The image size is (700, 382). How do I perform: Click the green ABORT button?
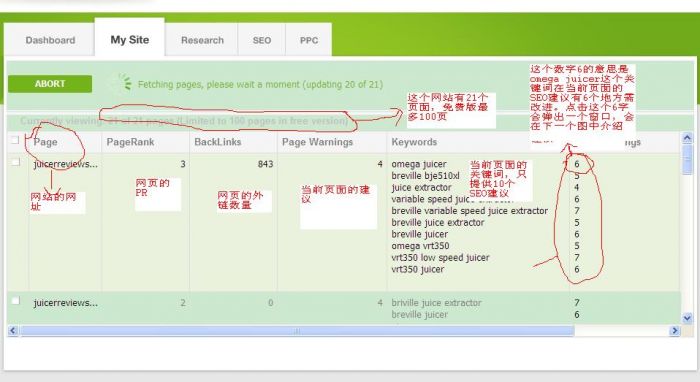click(50, 84)
